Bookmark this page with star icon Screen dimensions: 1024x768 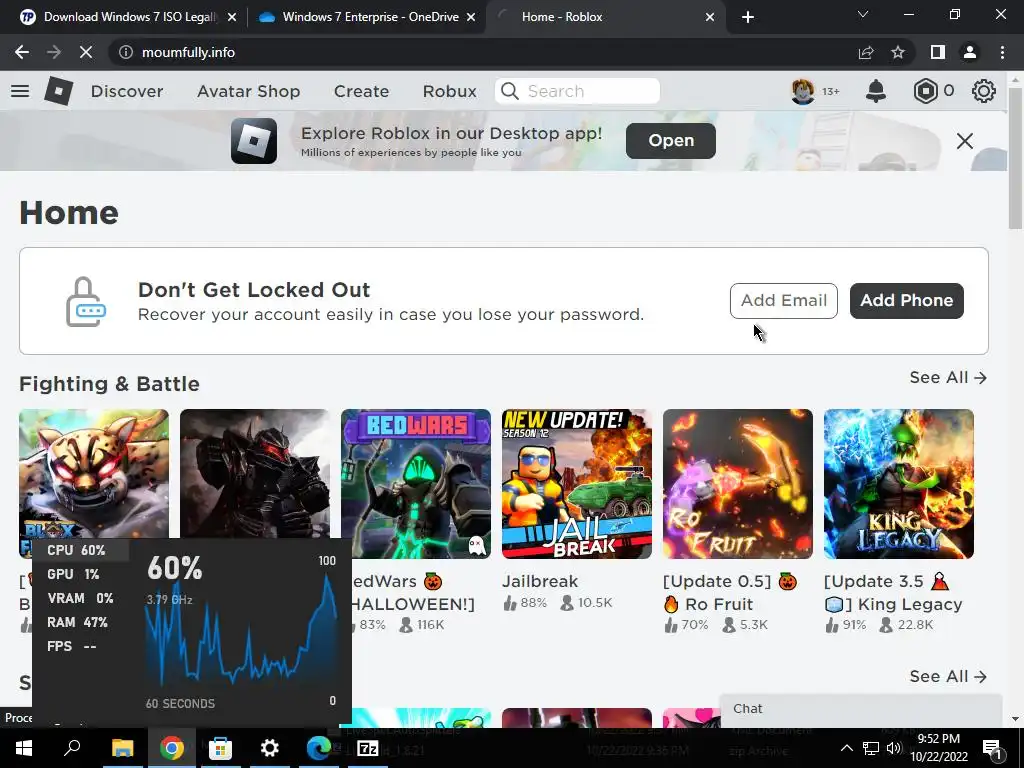coord(898,52)
